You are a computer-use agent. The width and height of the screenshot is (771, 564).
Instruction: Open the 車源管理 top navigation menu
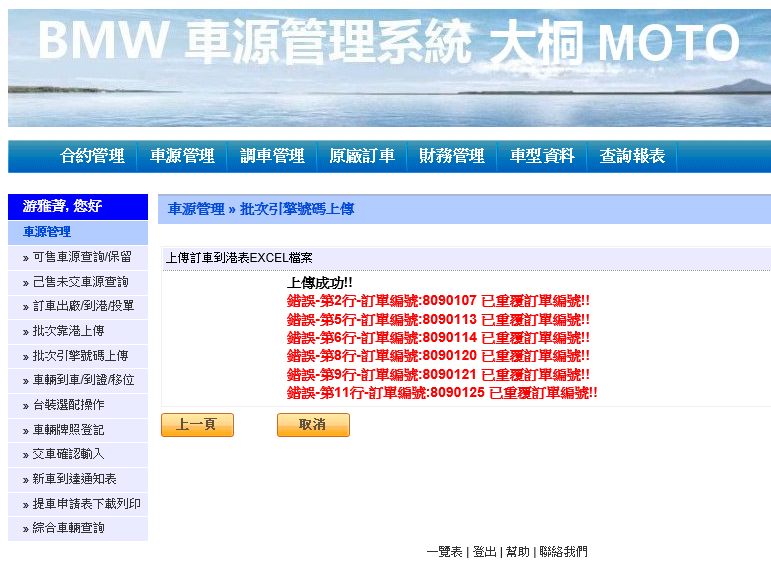[x=182, y=156]
